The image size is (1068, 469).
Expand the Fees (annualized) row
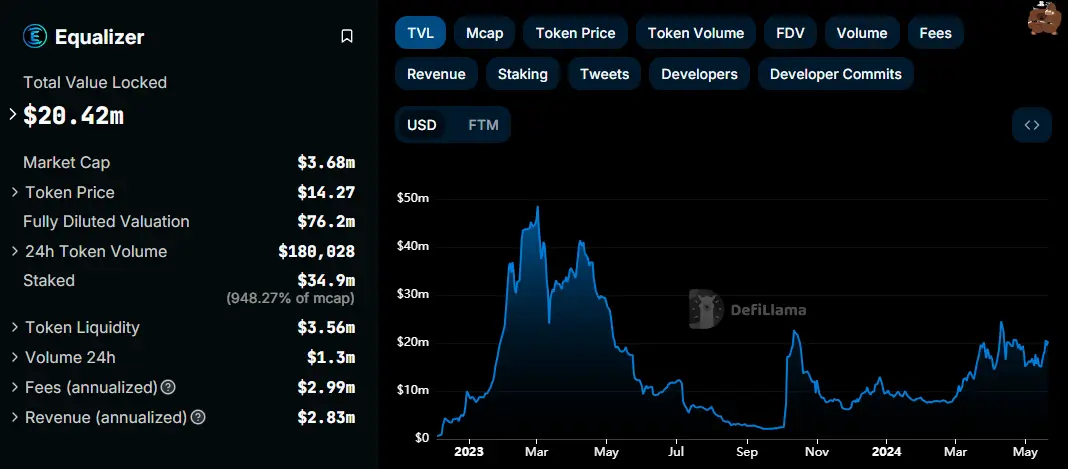[x=15, y=387]
